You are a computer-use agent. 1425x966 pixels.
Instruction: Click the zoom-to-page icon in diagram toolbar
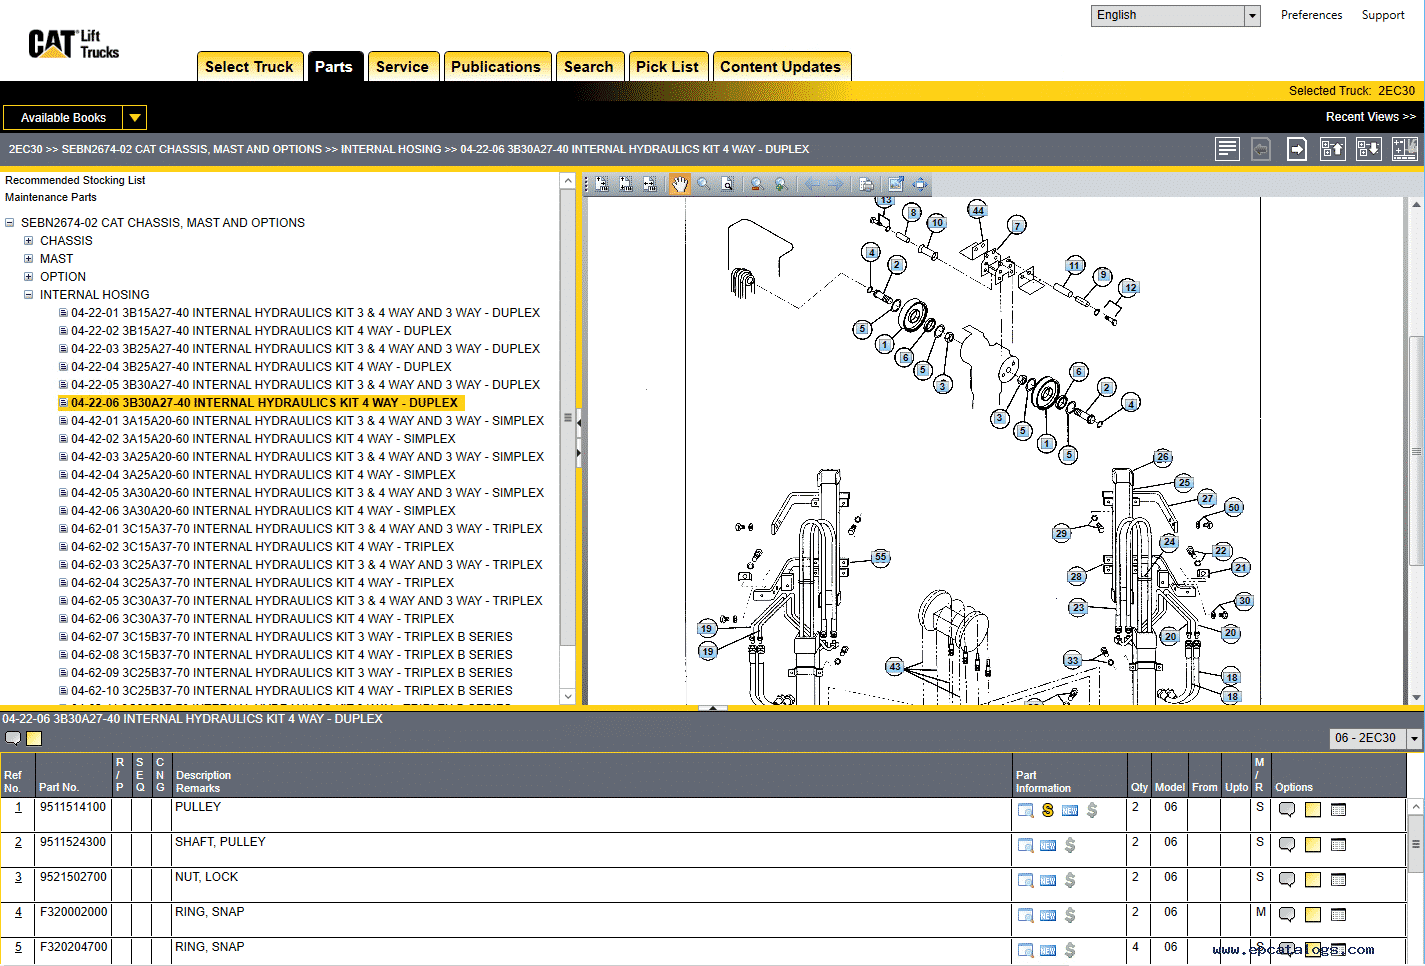pos(728,184)
